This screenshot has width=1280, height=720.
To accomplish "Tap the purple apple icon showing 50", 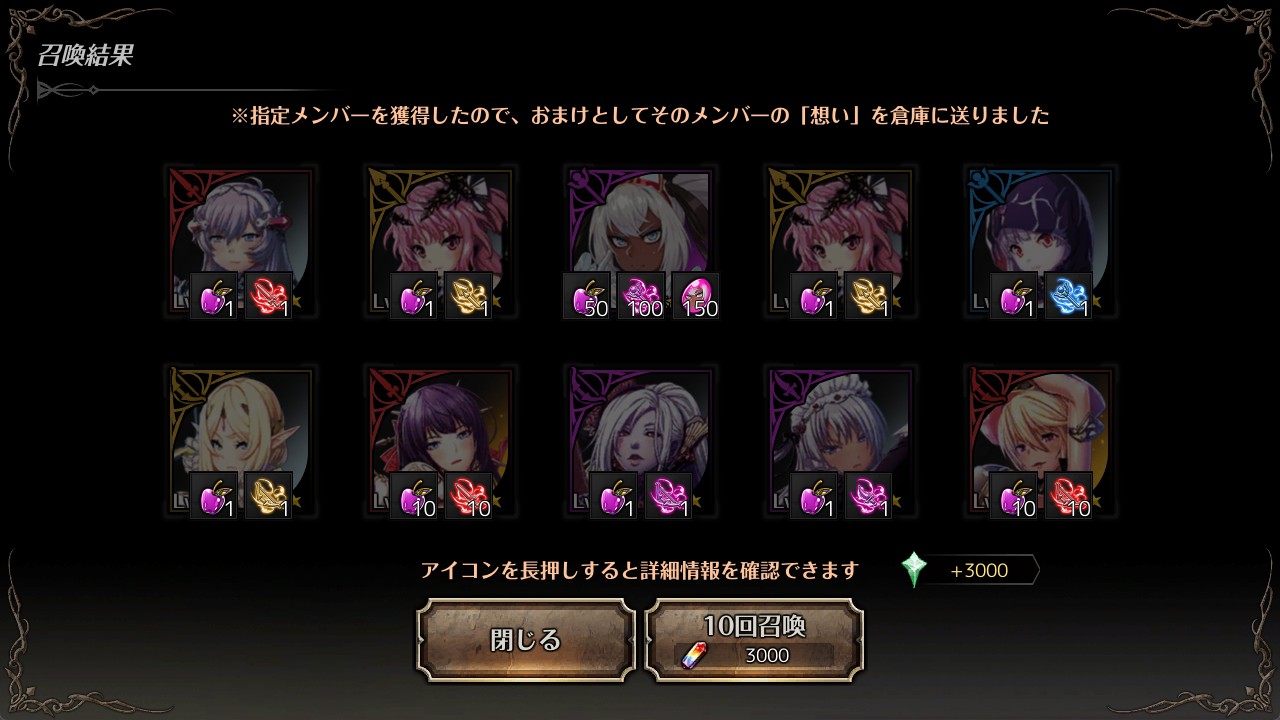I will coord(586,296).
